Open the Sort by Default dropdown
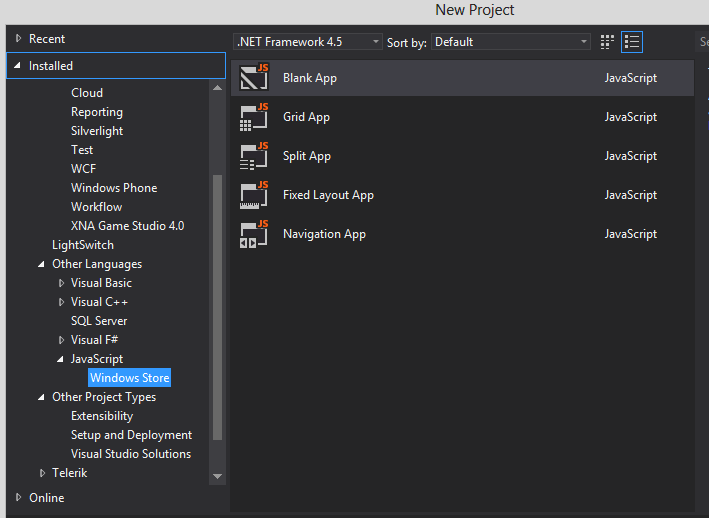The height and width of the screenshot is (518, 709). [511, 42]
